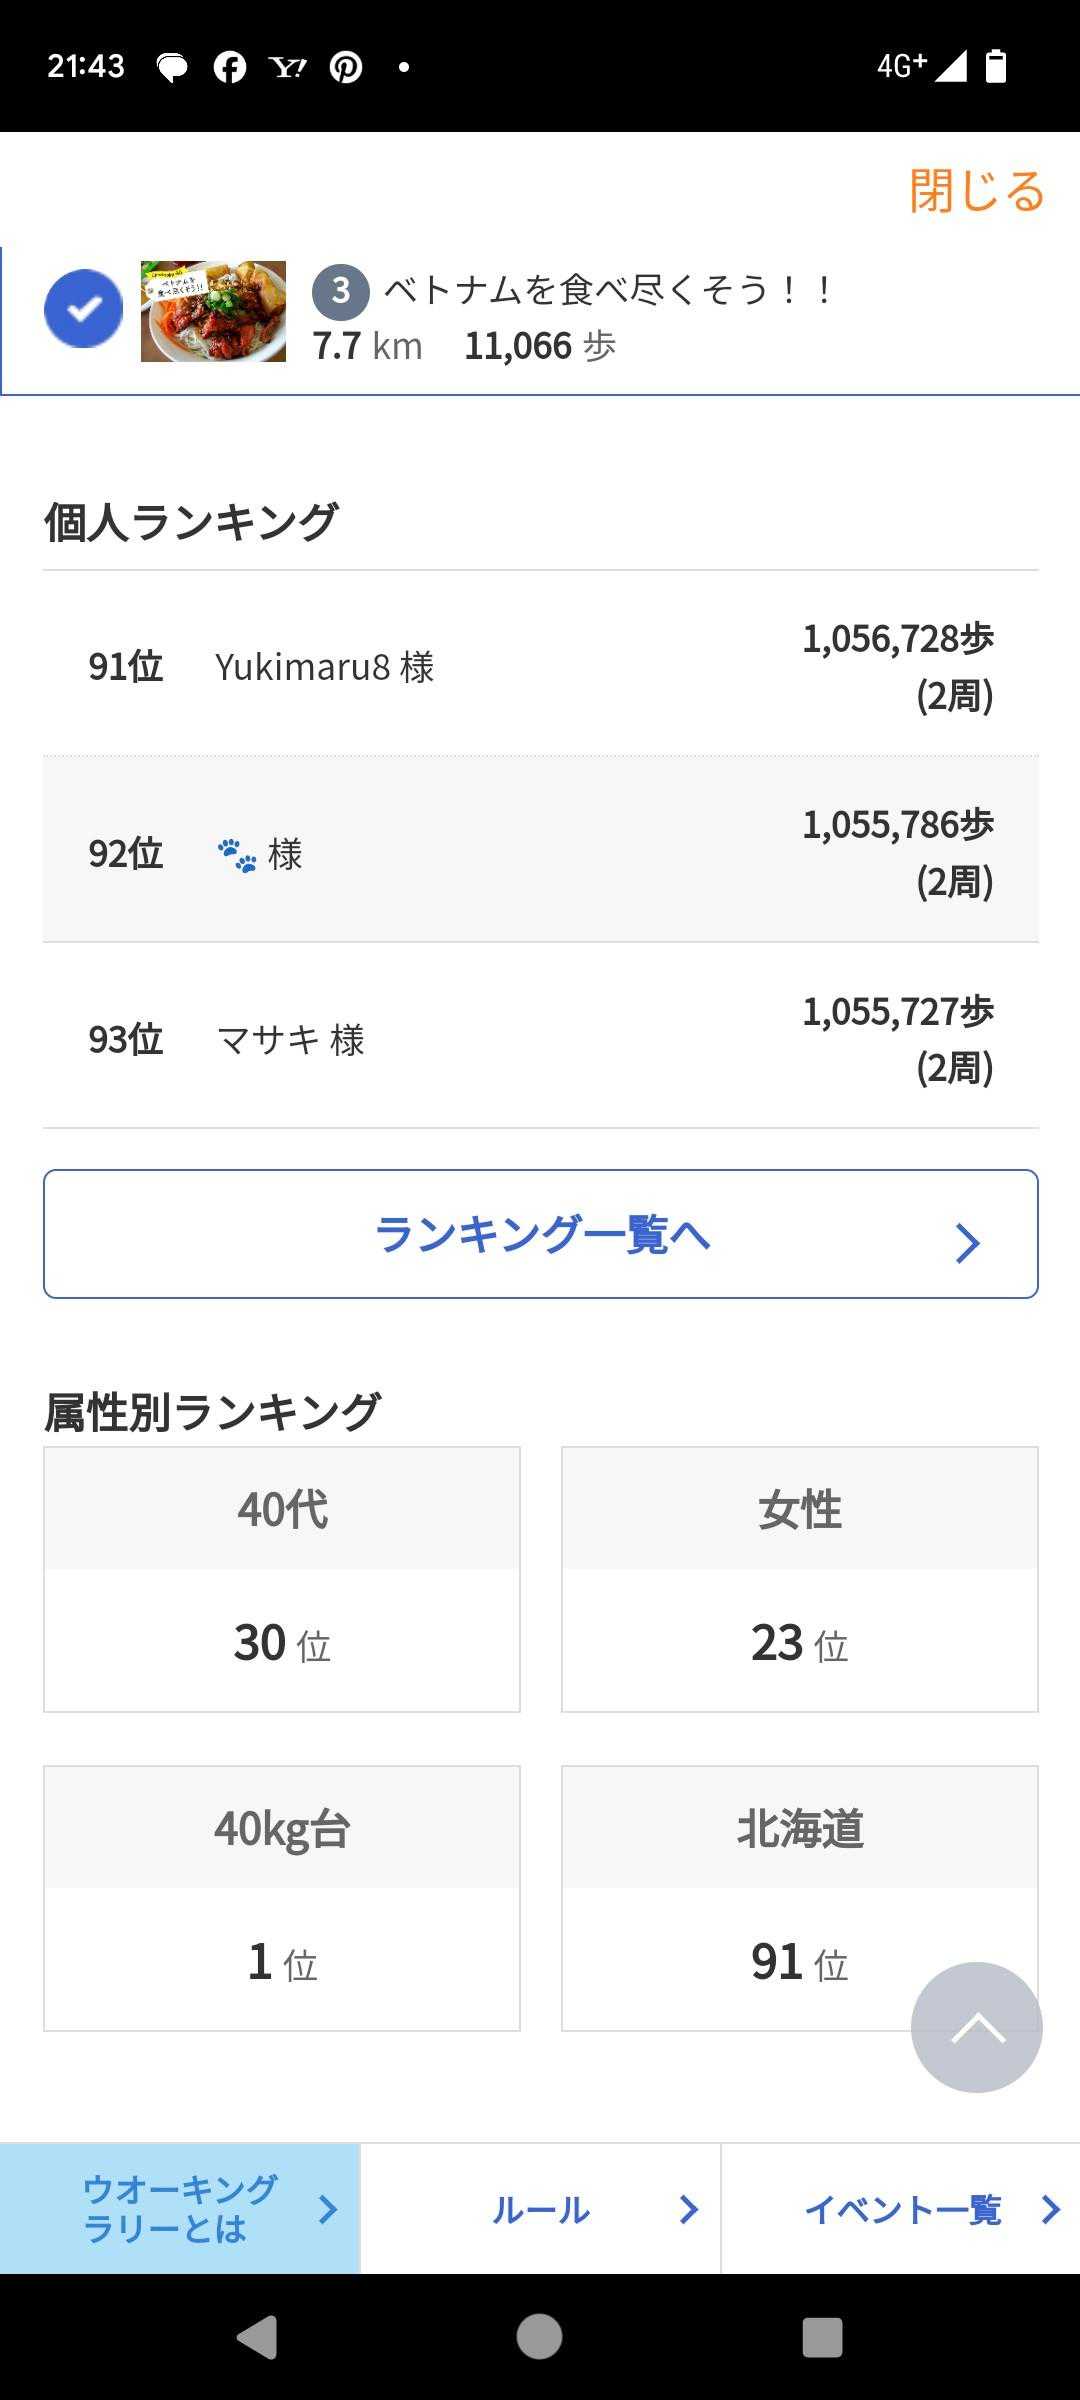This screenshot has width=1080, height=2400.
Task: Open ウオーキングラリーとは tab
Action: tap(180, 2209)
